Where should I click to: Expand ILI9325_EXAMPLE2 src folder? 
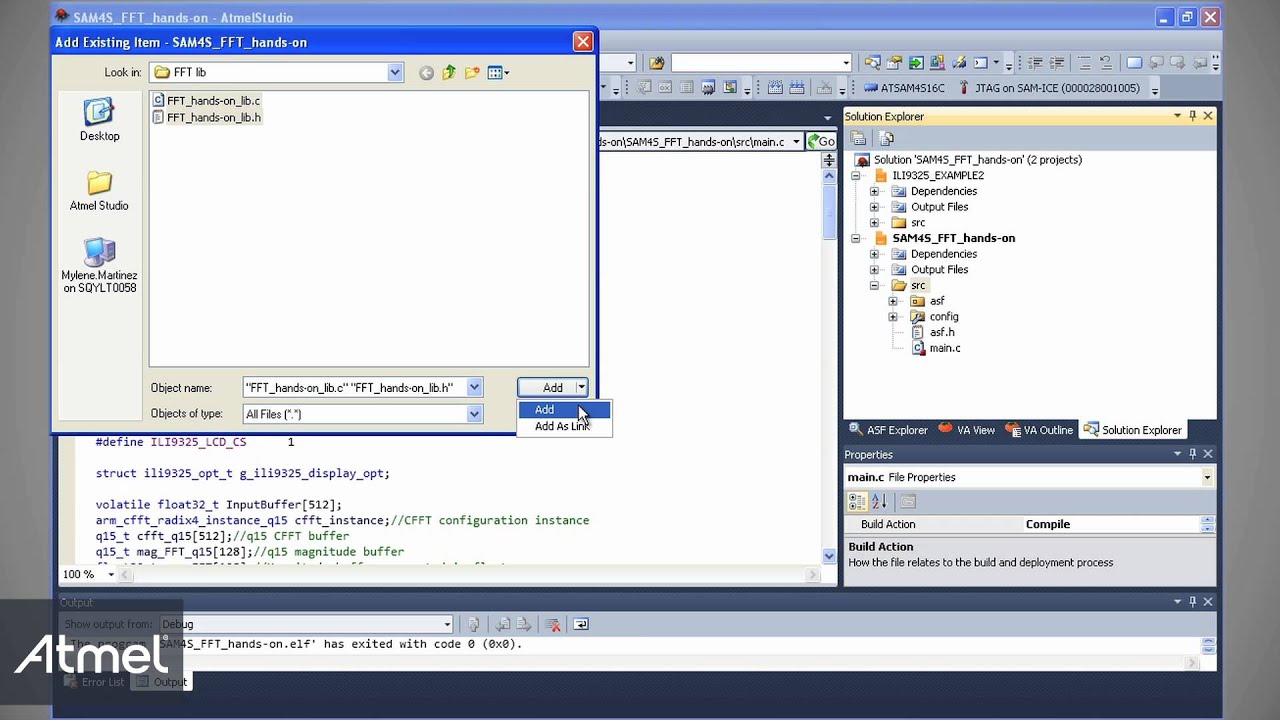[x=874, y=223]
